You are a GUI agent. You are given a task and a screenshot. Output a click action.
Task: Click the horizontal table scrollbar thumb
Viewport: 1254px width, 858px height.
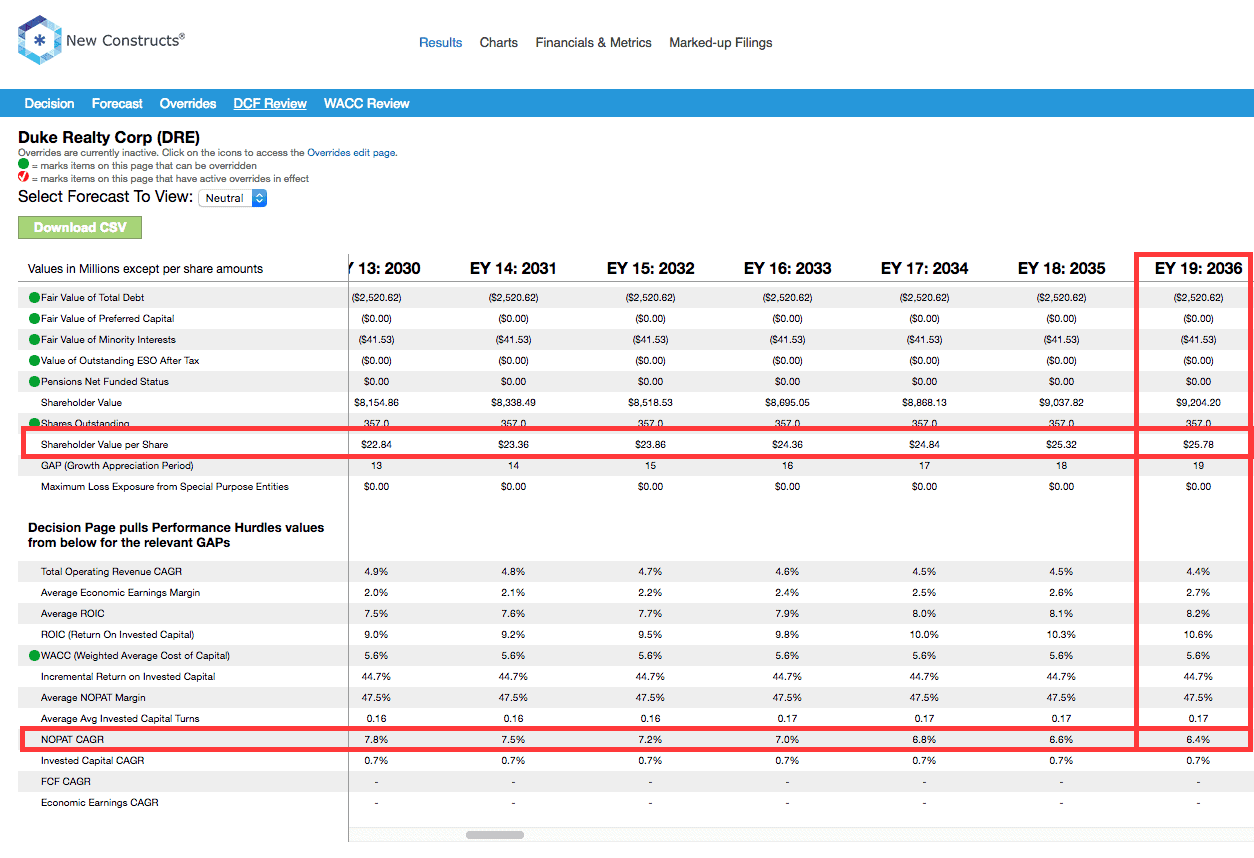point(495,834)
